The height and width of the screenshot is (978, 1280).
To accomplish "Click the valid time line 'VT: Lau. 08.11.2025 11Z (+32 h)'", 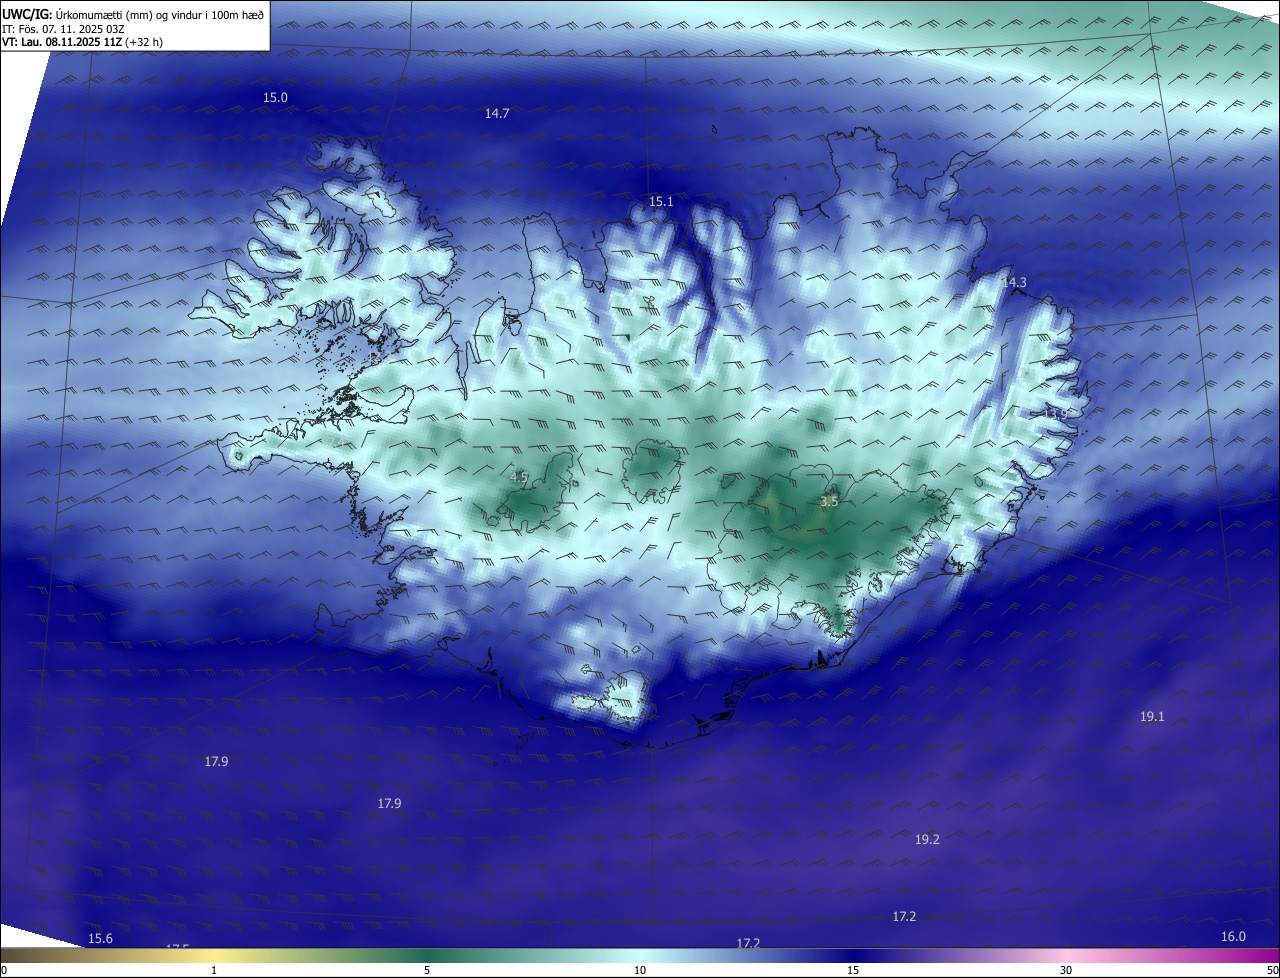I will coord(82,42).
